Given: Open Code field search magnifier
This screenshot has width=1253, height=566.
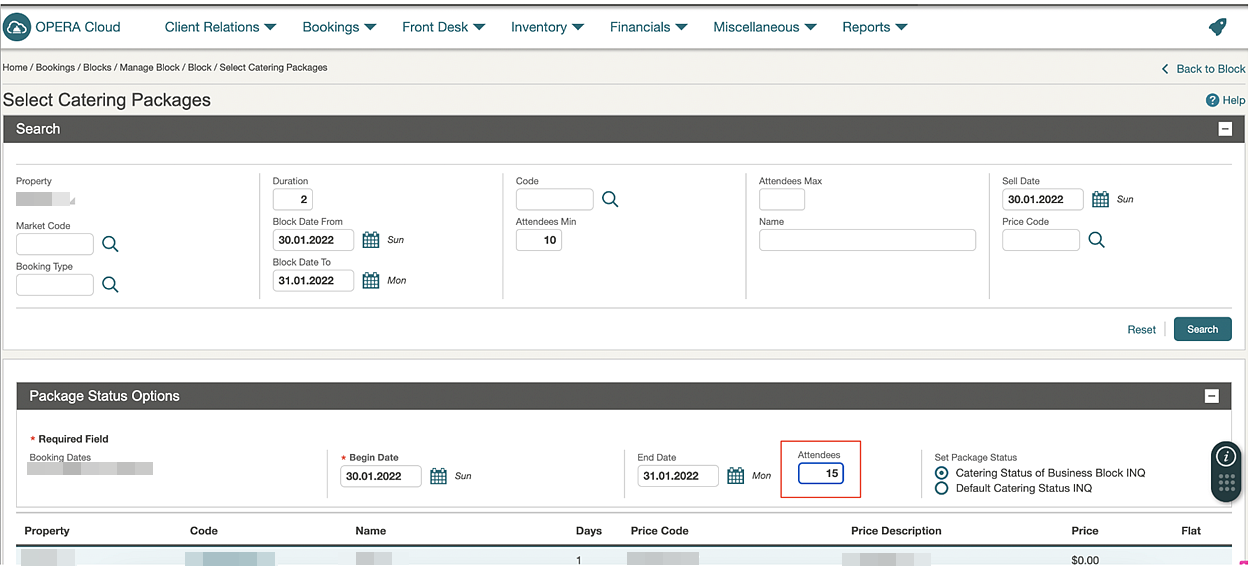Looking at the screenshot, I should (610, 199).
